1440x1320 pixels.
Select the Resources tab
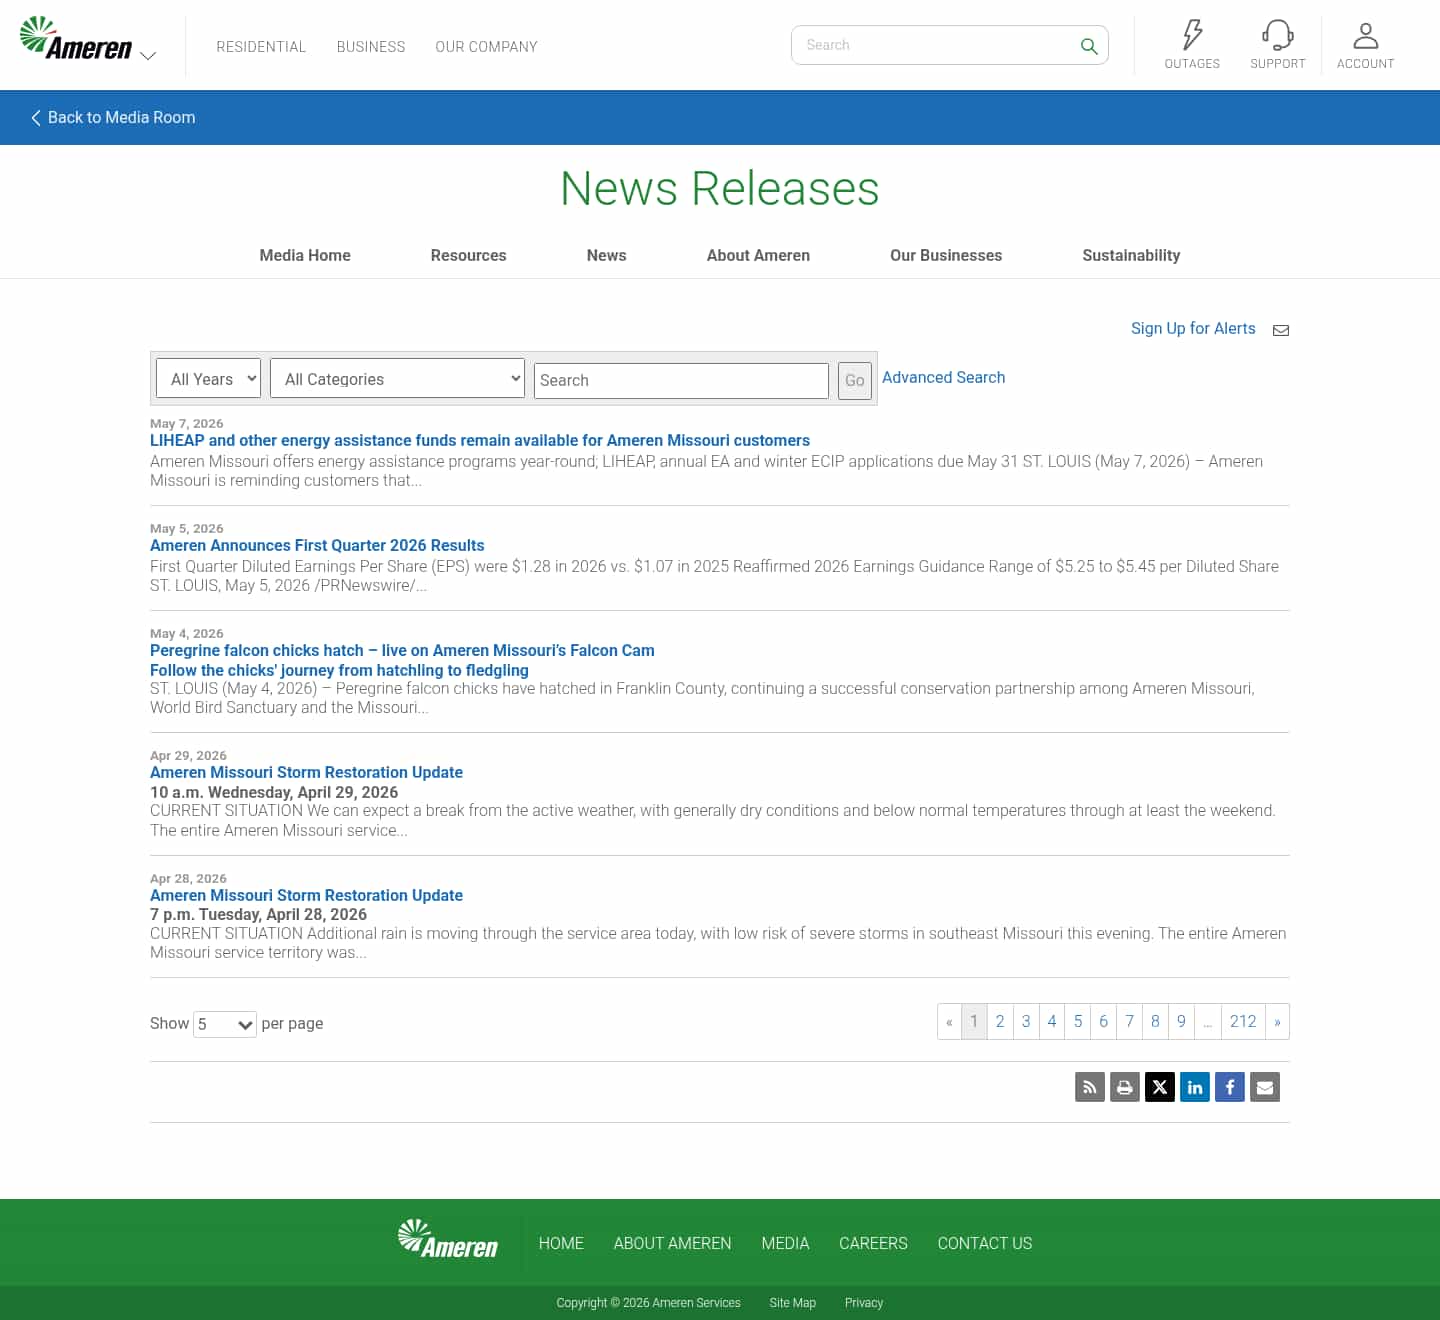[x=468, y=256]
